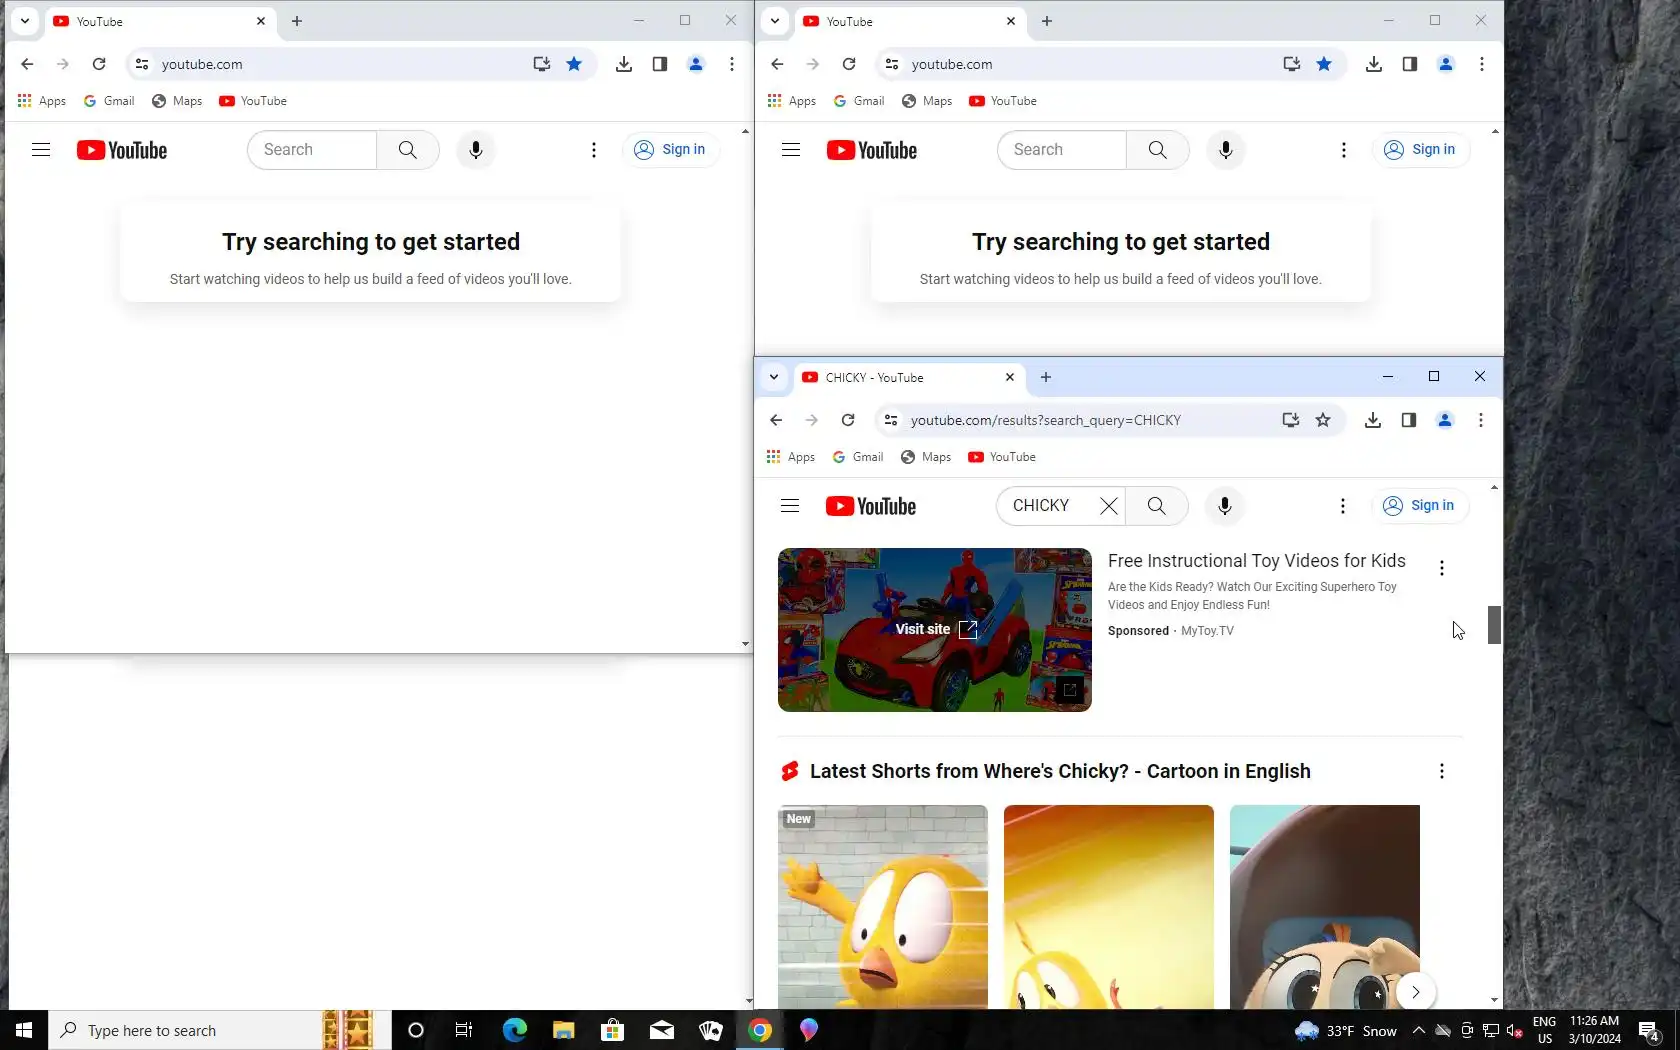Open YouTube settings three-dot menu in top-left window
This screenshot has width=1680, height=1050.
tap(594, 150)
